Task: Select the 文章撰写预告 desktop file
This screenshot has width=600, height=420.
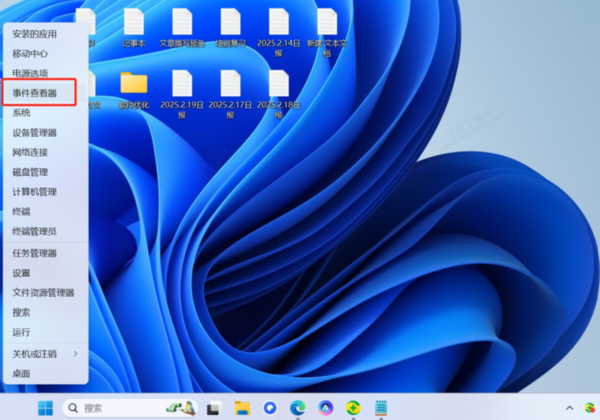Action: point(182,29)
